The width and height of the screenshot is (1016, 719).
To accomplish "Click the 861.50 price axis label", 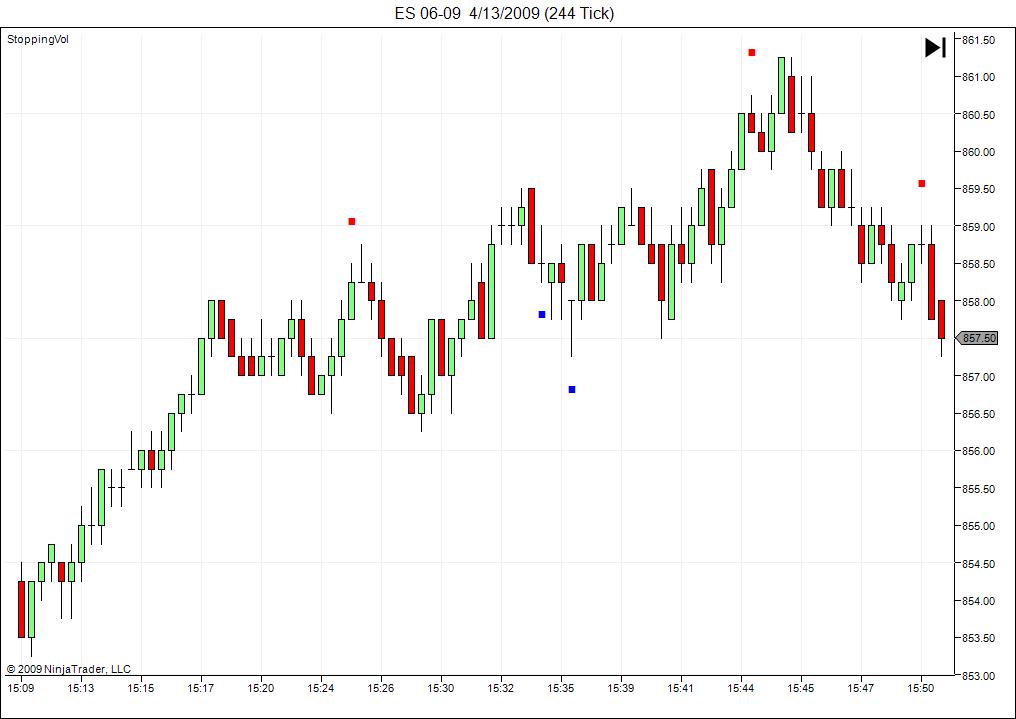I will pyautogui.click(x=978, y=40).
